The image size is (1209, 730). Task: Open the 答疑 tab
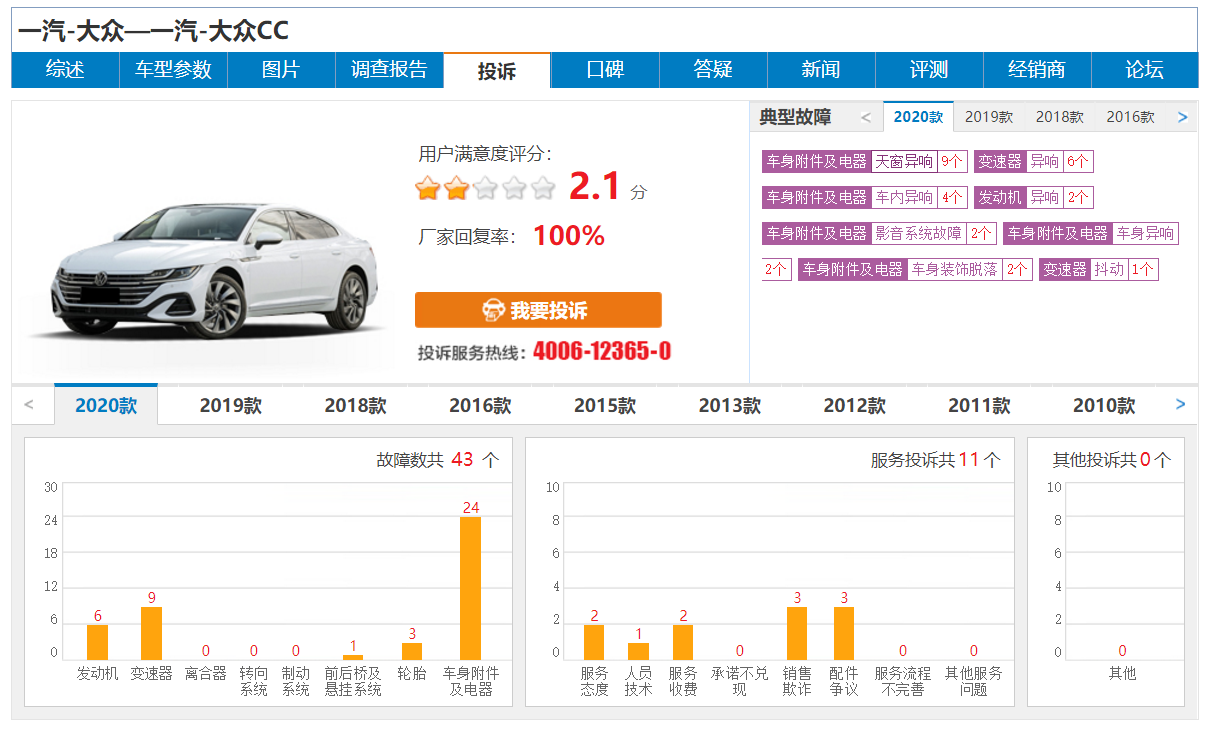[x=713, y=70]
